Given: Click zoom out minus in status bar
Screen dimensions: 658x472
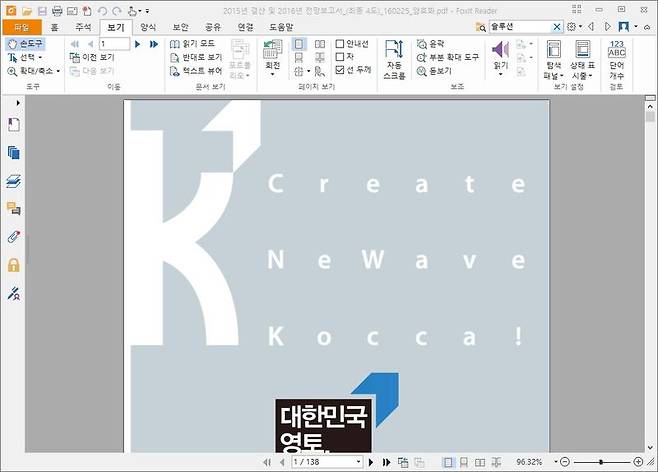Looking at the screenshot, I should click(565, 462).
